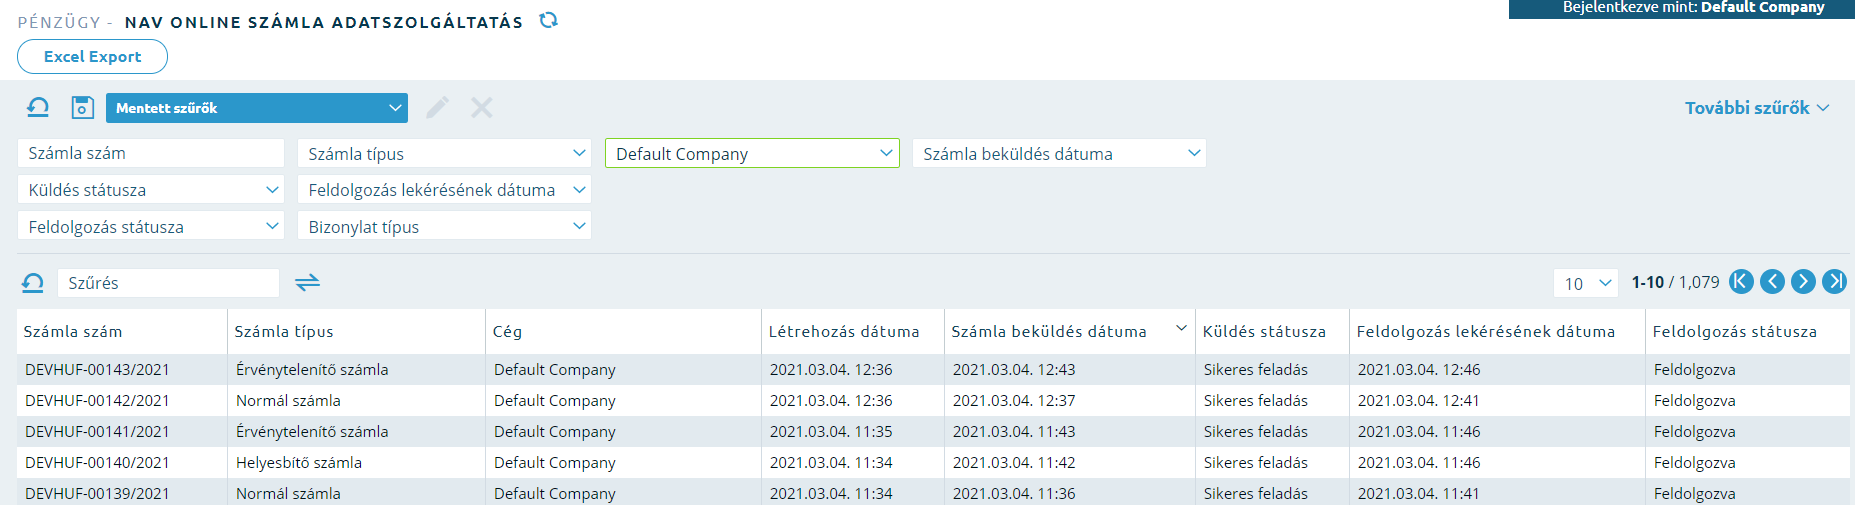Select invoice DEVHUF-00142/2021
Viewport: 1855px width, 505px height.
[97, 400]
